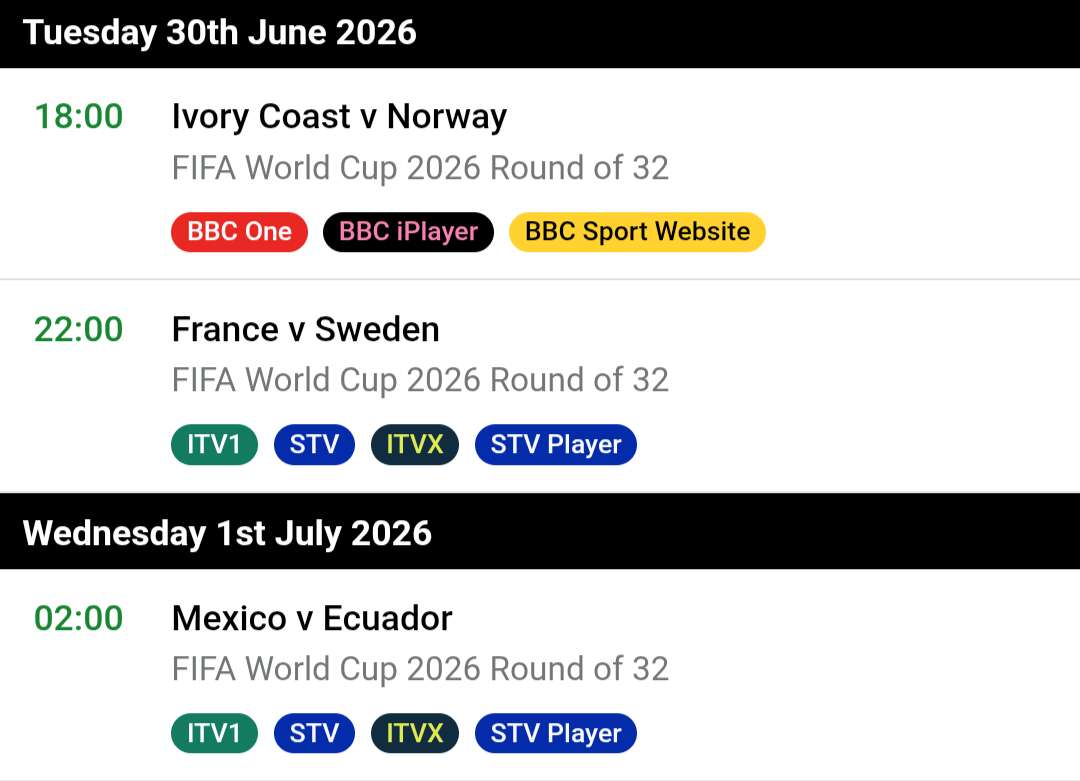Open ITVX badge under France v Sweden
1080x781 pixels.
click(415, 445)
